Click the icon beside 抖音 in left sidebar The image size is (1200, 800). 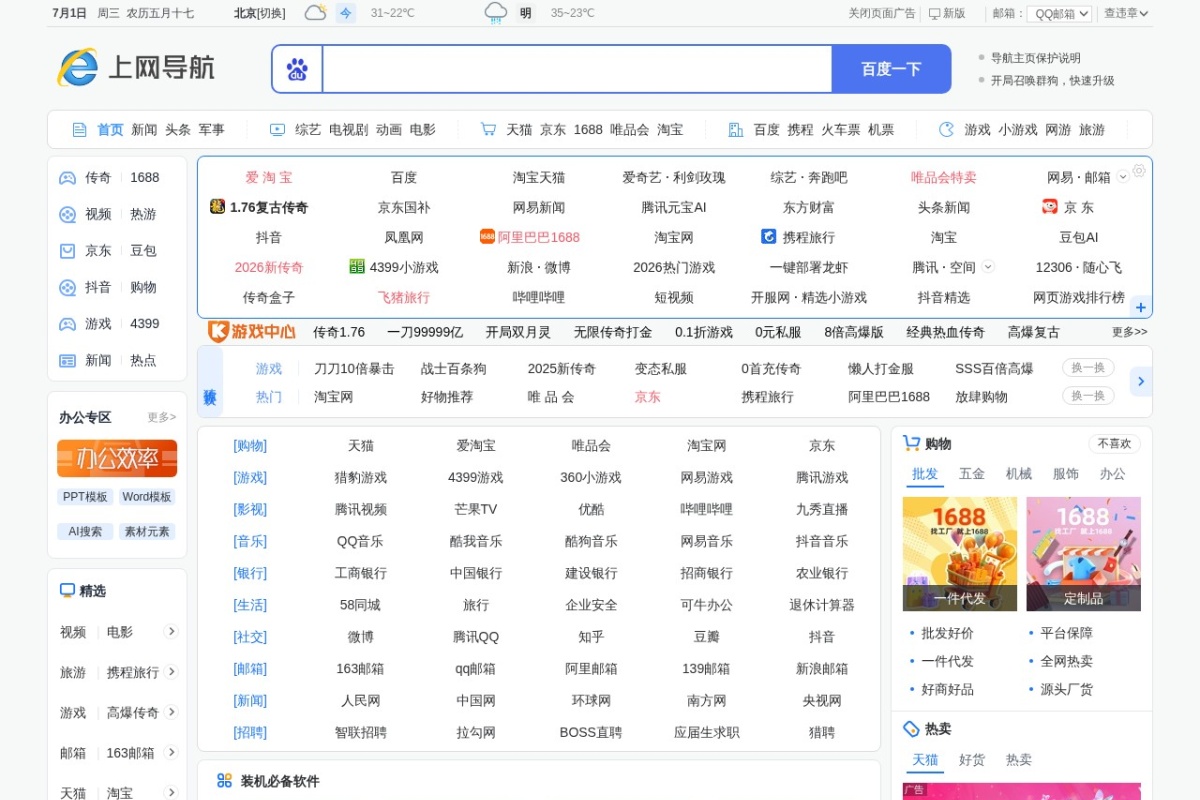pyautogui.click(x=67, y=288)
